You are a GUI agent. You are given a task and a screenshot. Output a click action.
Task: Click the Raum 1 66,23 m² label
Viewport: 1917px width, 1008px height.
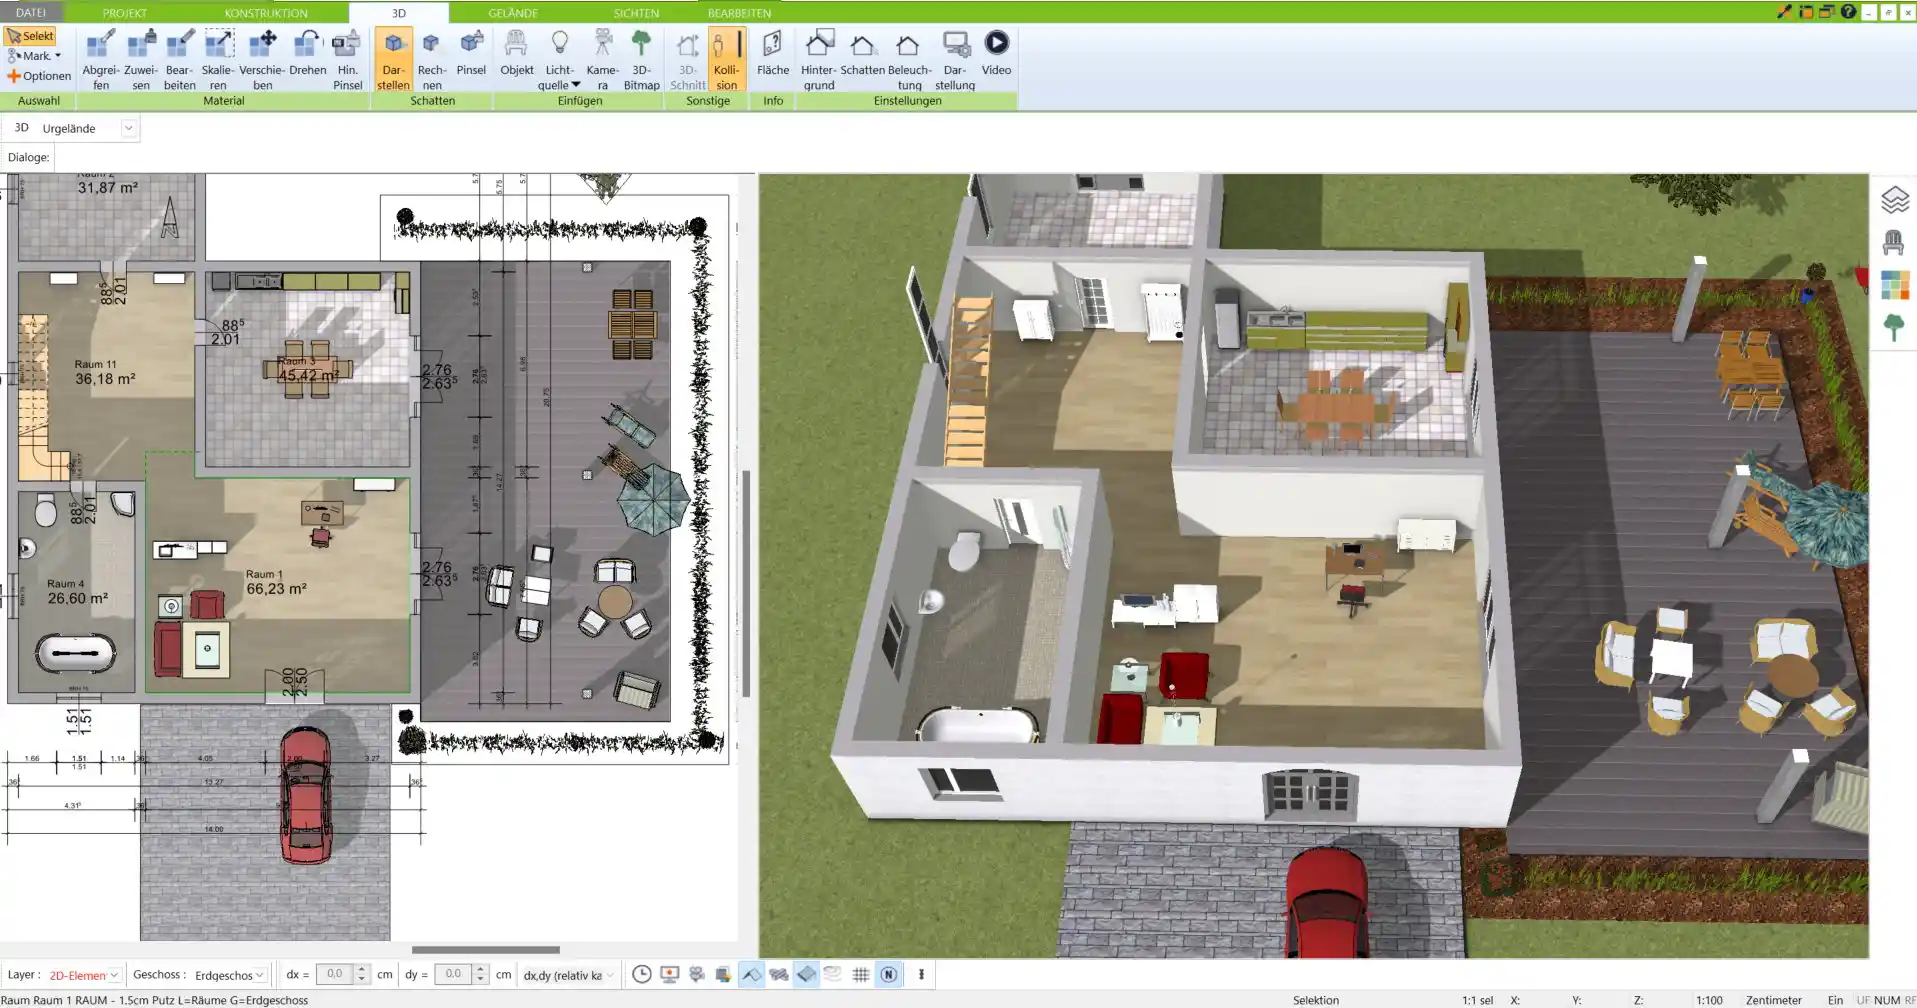(x=276, y=583)
